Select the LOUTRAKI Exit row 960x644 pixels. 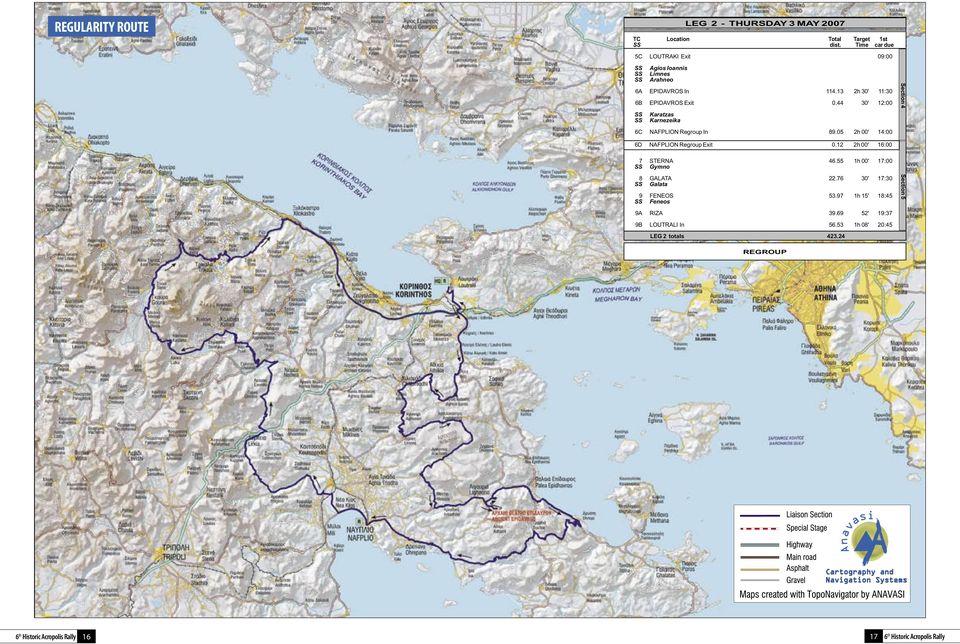tap(763, 56)
